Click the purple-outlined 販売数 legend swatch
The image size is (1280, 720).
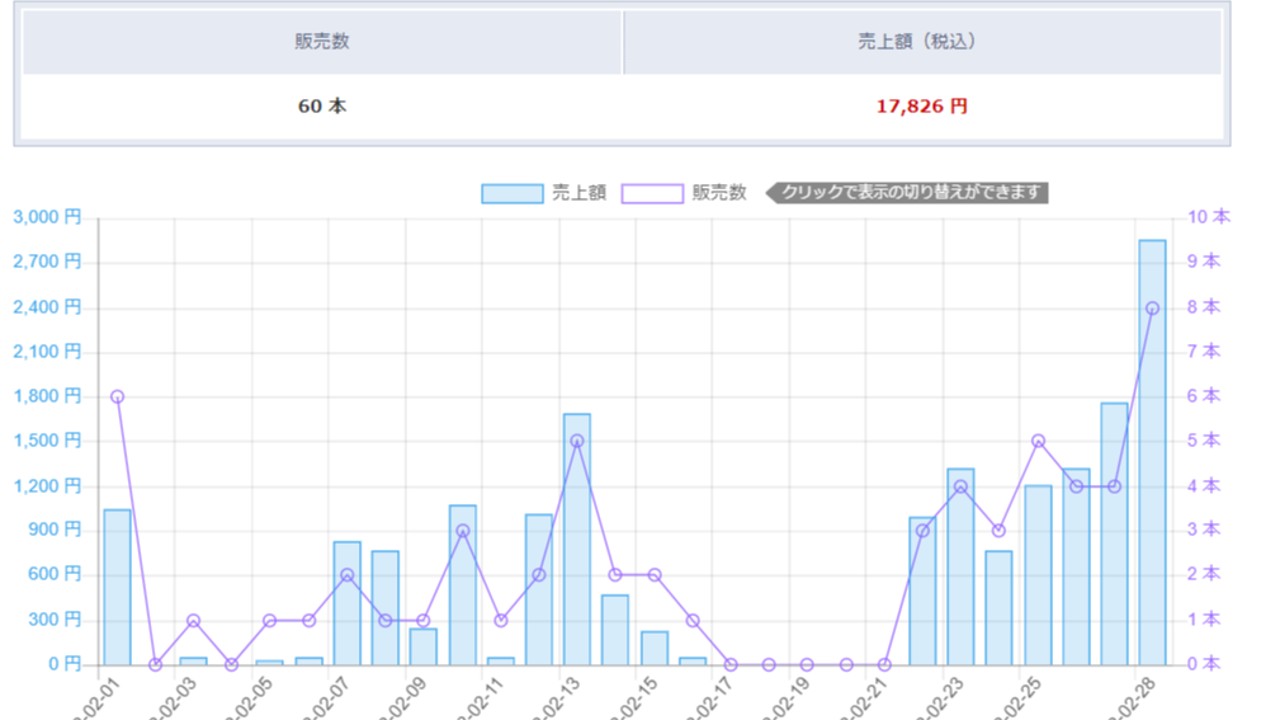(652, 193)
